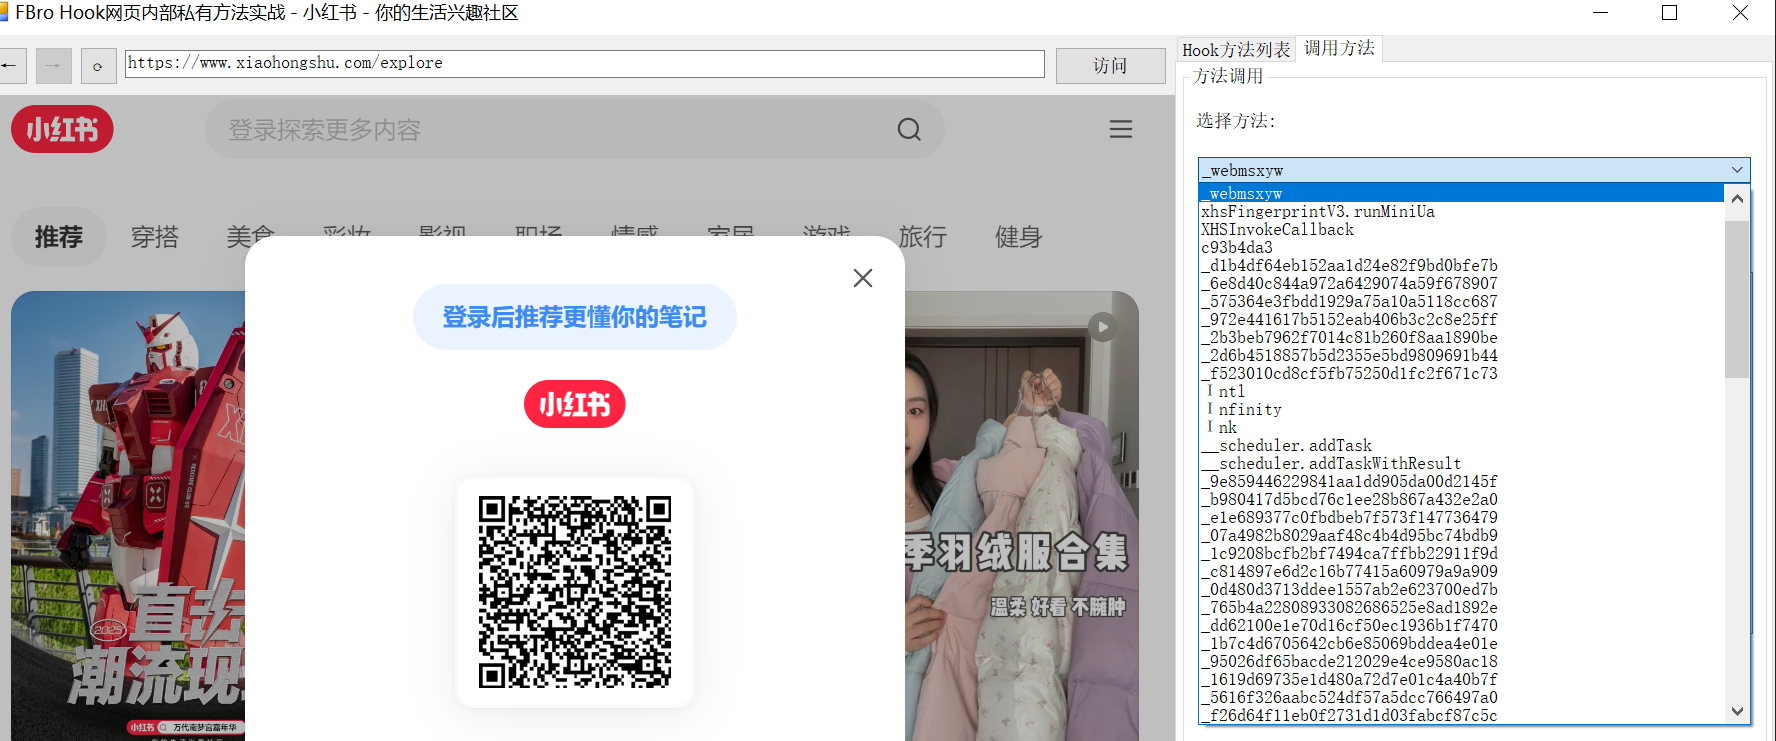This screenshot has height=741, width=1776.
Task: Select method _1619d69735e1d480a72d7e01c4a40b7f
Action: pyautogui.click(x=1462, y=679)
